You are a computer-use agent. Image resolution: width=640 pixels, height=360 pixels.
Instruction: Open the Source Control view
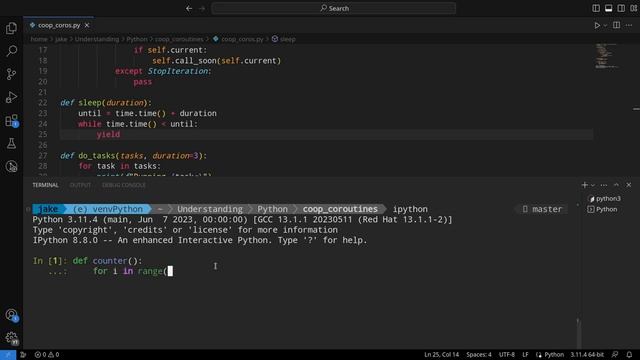tap(11, 74)
